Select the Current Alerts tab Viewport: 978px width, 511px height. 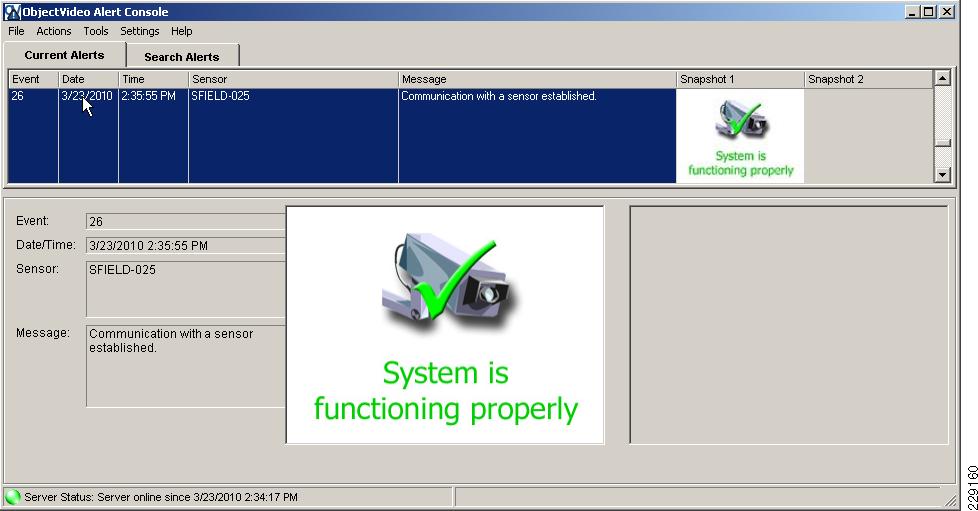coord(64,55)
